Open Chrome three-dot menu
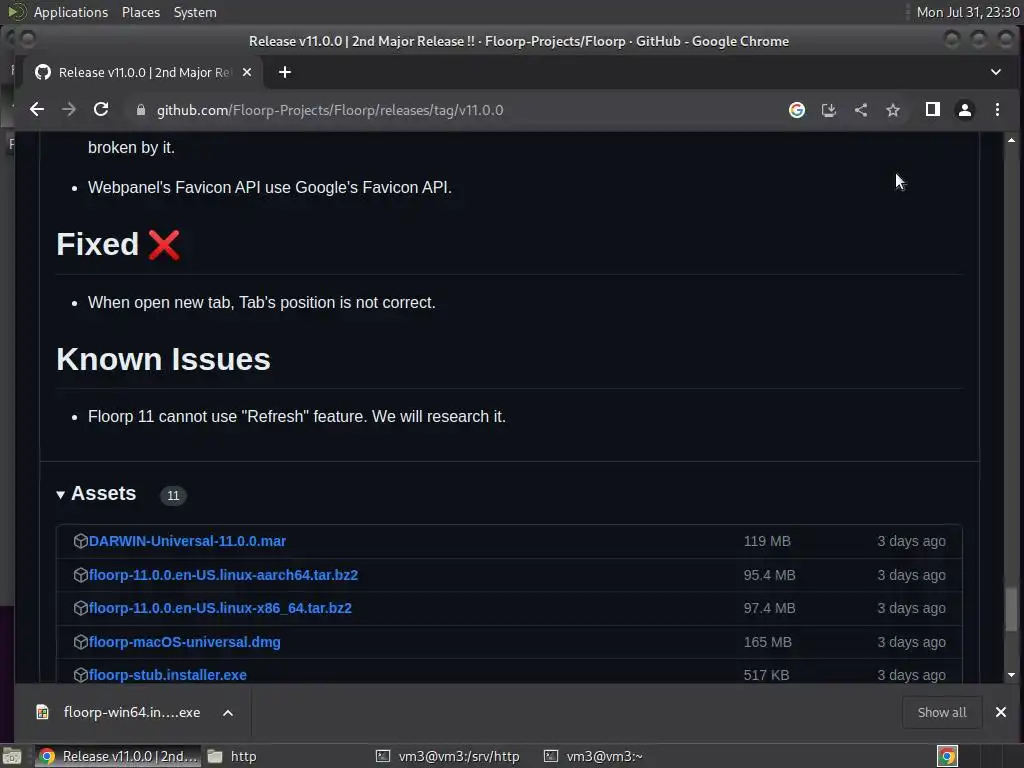The image size is (1024, 768). [997, 110]
